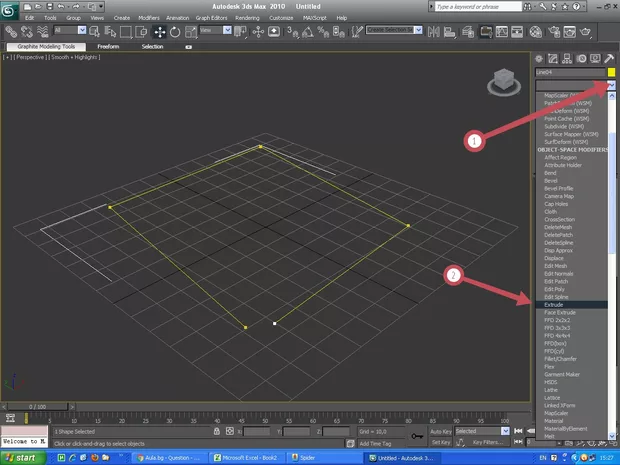Image resolution: width=620 pixels, height=465 pixels.
Task: Switch to the Freeform ribbon tab
Action: tap(108, 47)
